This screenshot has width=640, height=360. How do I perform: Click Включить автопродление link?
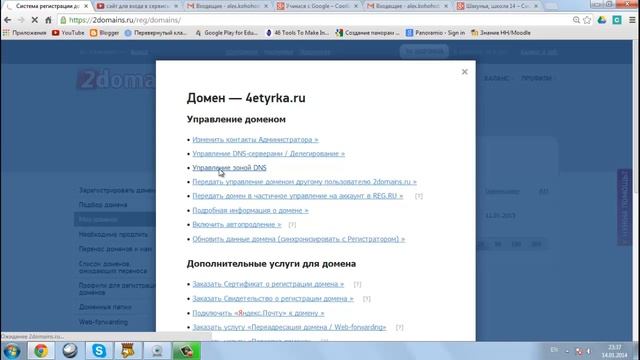(237, 224)
